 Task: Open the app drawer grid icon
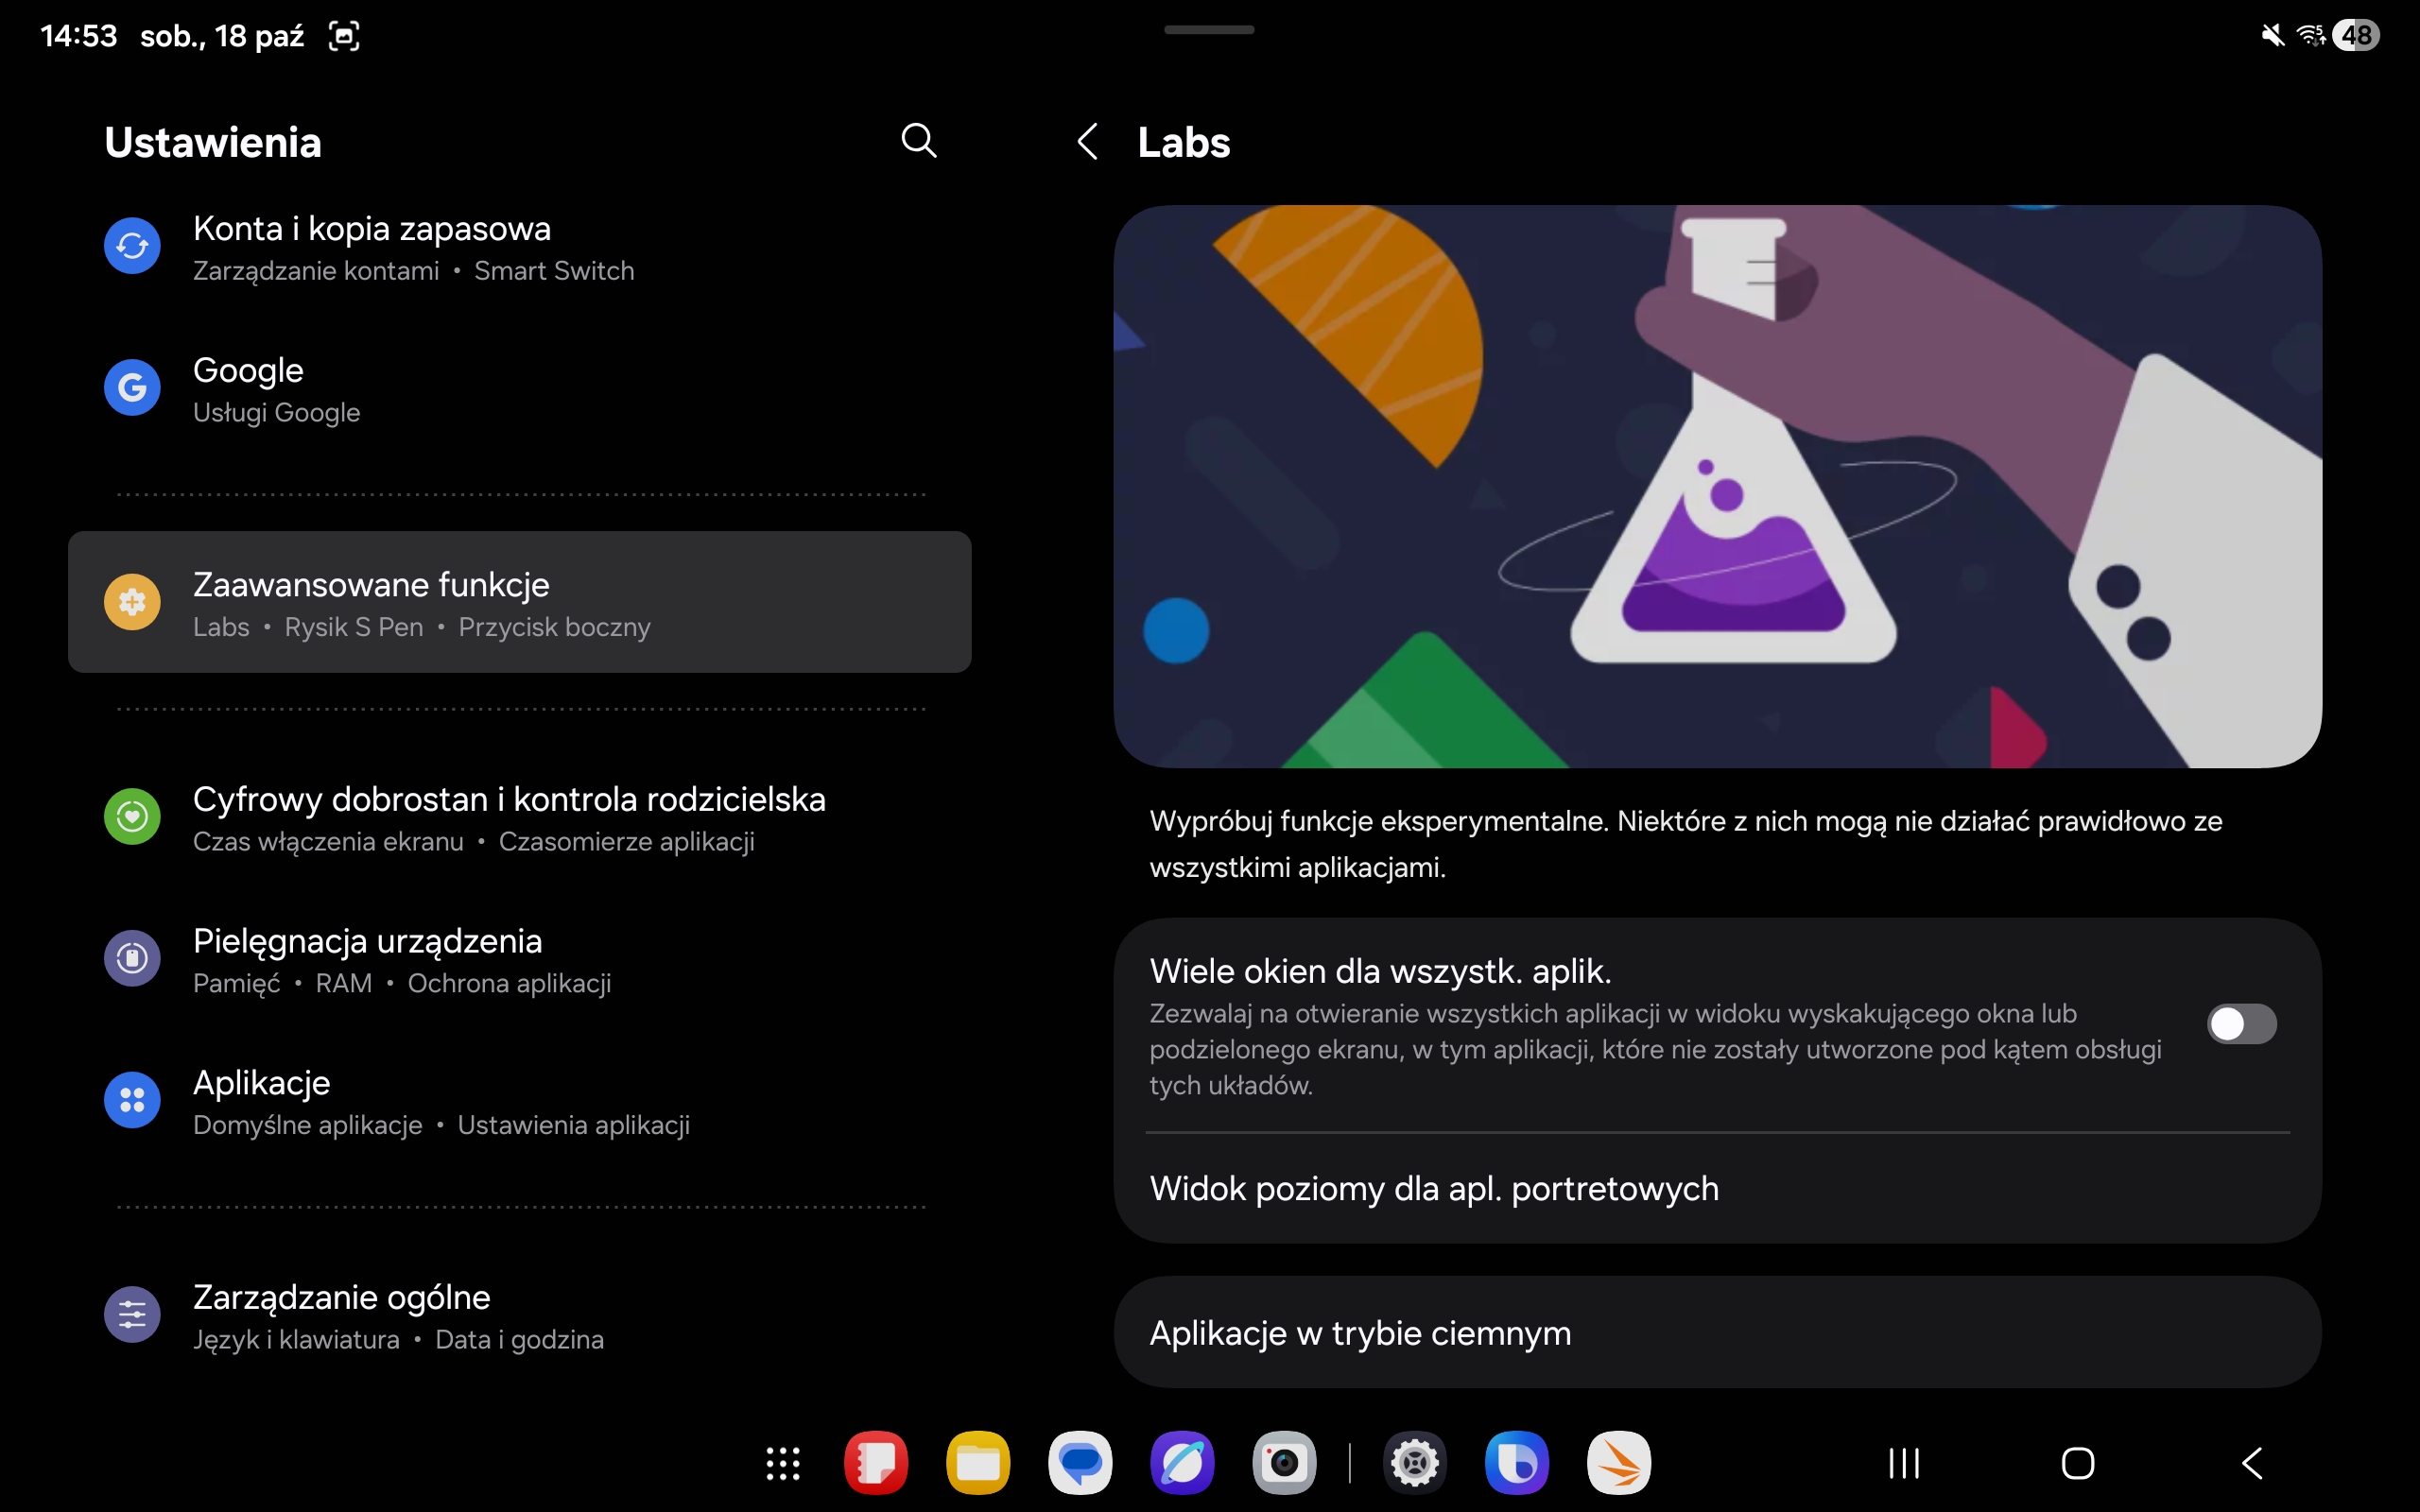[x=783, y=1463]
